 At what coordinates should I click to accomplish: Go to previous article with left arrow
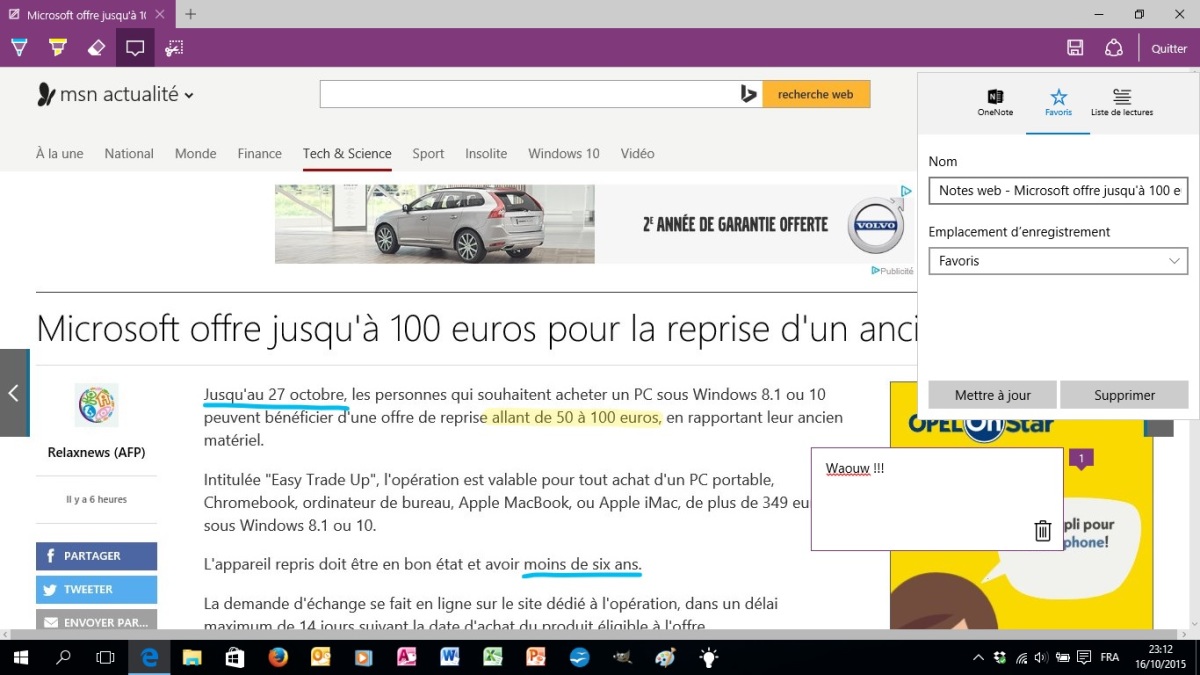[x=14, y=393]
